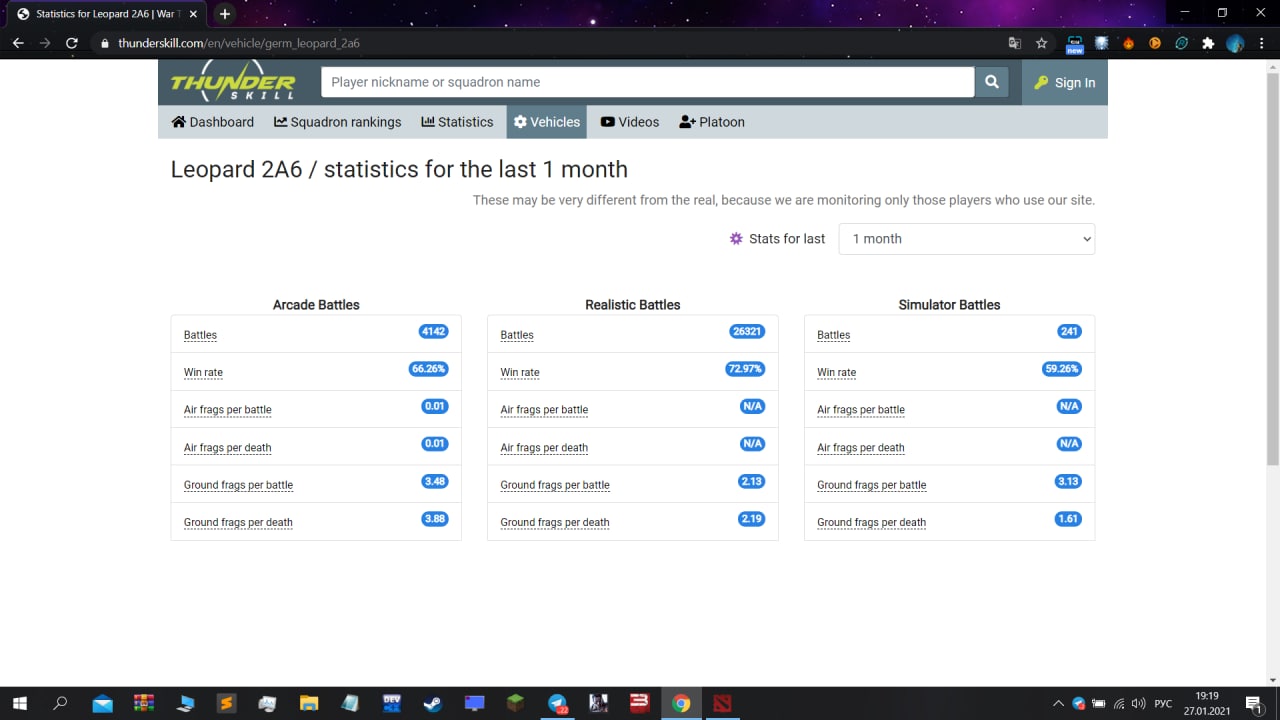Image resolution: width=1280 pixels, height=720 pixels.
Task: Open Dota 2 from the taskbar
Action: click(722, 703)
